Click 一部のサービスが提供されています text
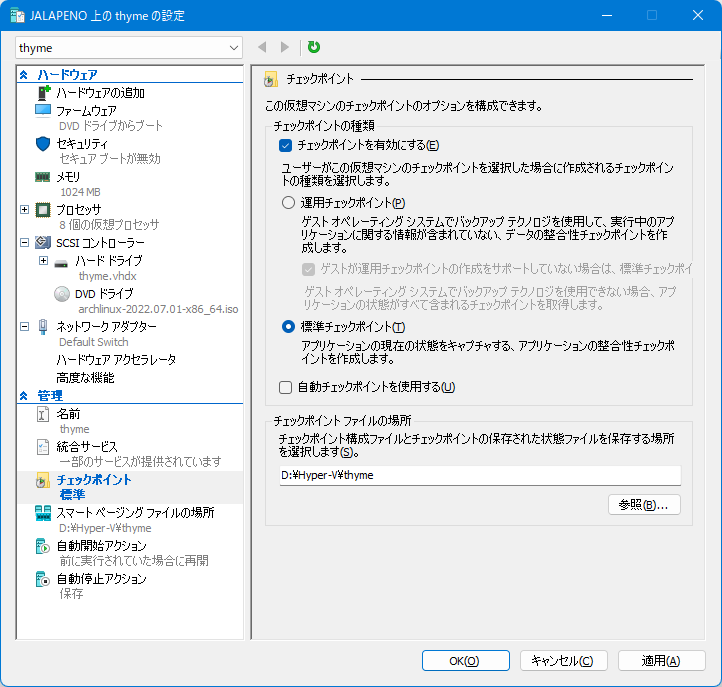The image size is (722, 687). coord(140,462)
